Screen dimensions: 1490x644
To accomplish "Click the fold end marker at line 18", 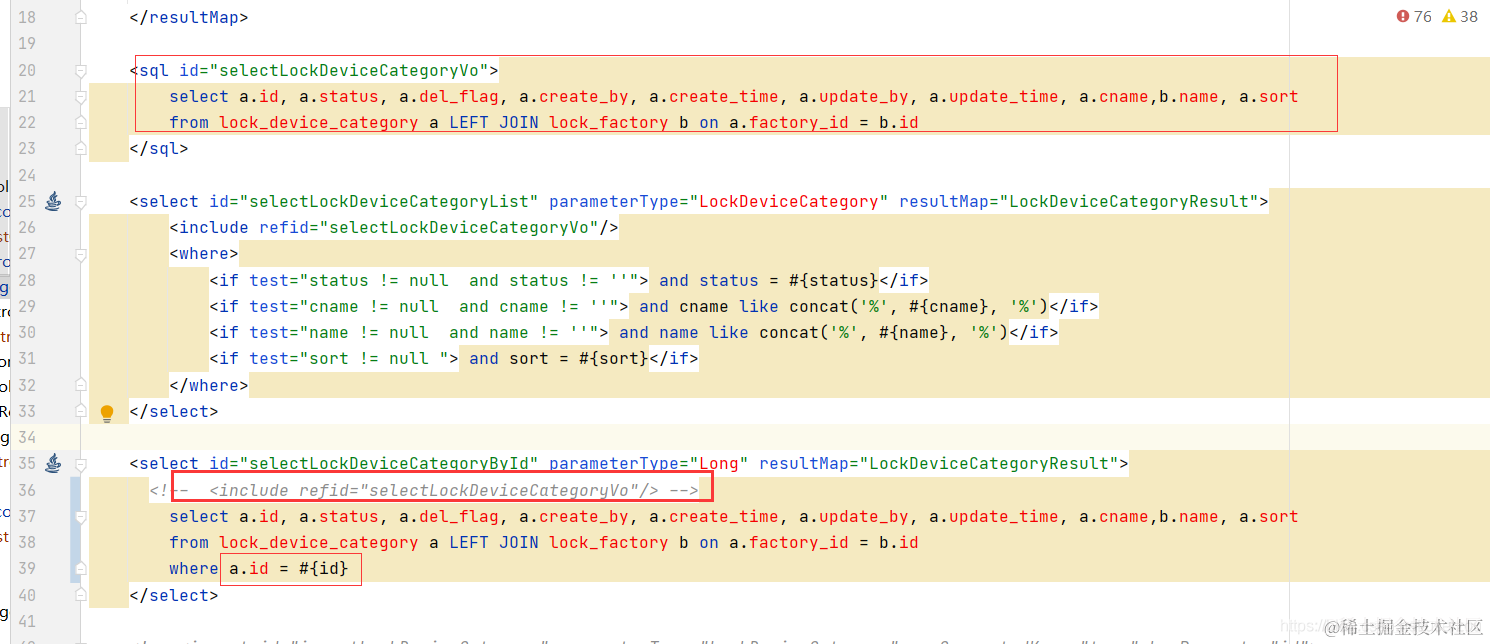I will pyautogui.click(x=81, y=17).
